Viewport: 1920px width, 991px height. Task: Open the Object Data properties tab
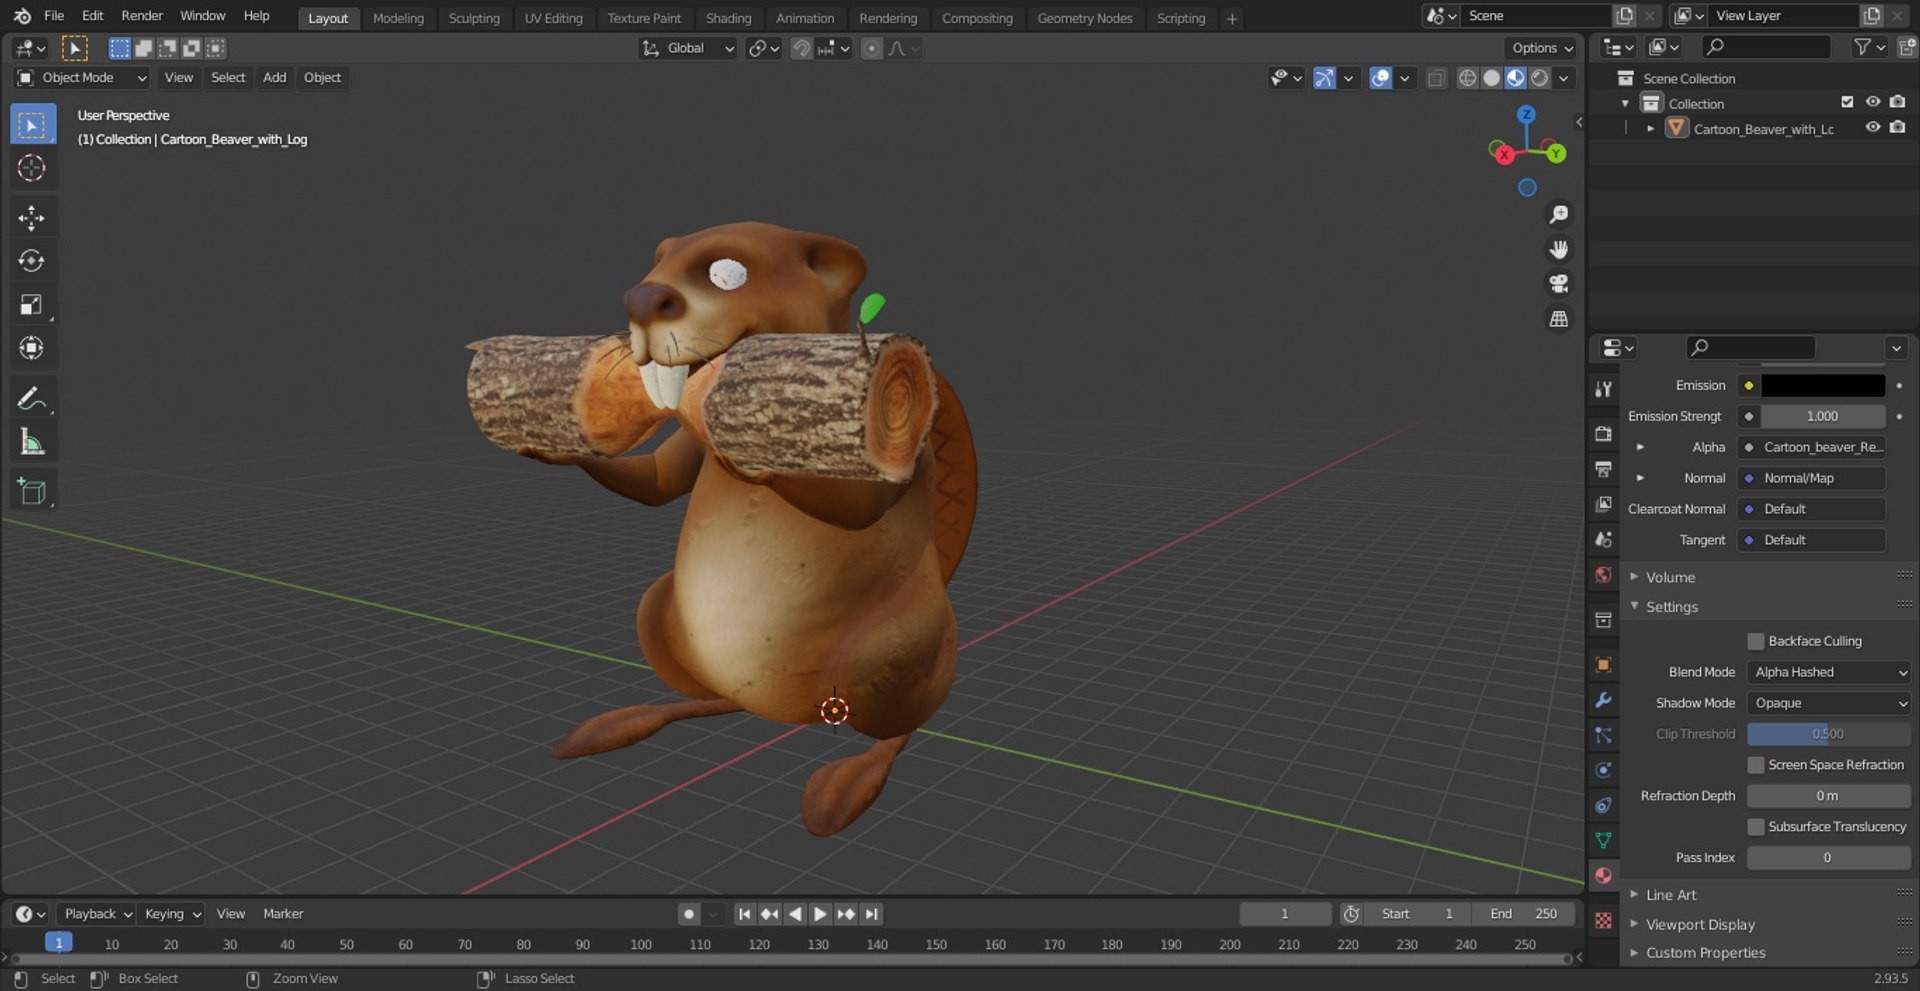[1603, 840]
